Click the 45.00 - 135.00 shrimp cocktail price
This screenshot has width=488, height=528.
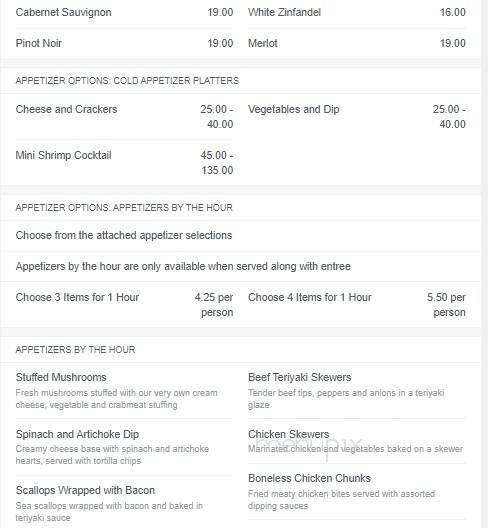tap(217, 163)
